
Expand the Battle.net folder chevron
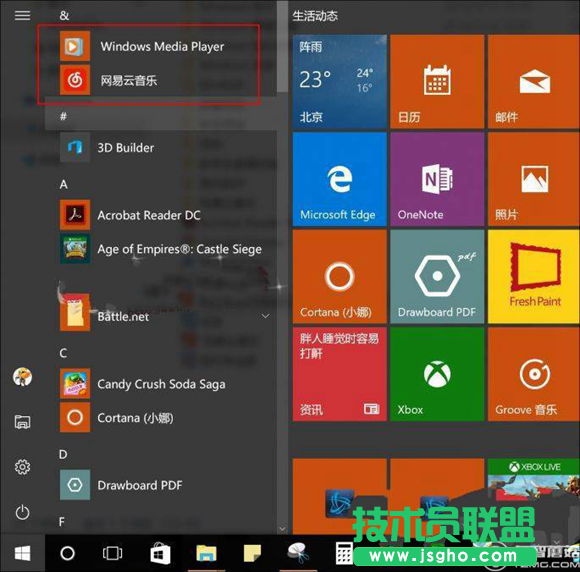point(265,316)
